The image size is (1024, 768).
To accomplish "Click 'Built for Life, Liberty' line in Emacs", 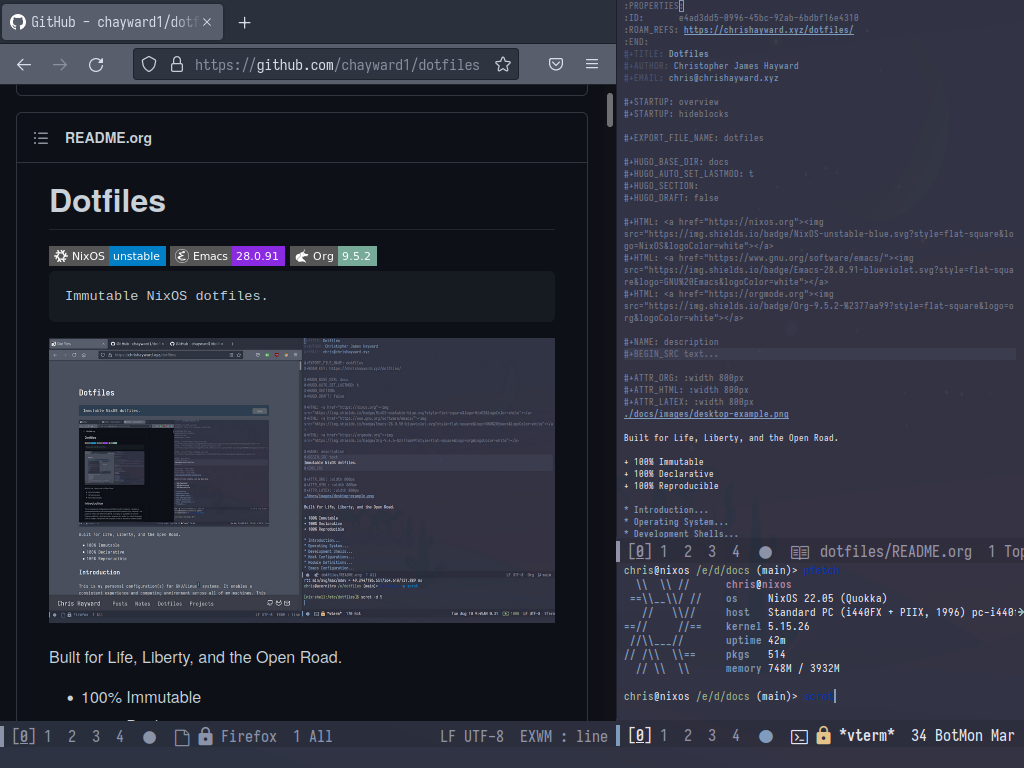I will click(x=731, y=438).
